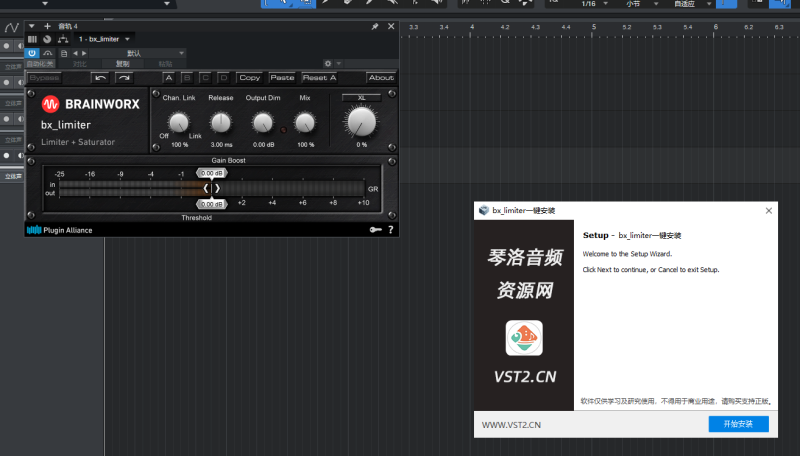Open the 1/16 quantize dropdown
This screenshot has height=456, width=800.
click(x=594, y=5)
